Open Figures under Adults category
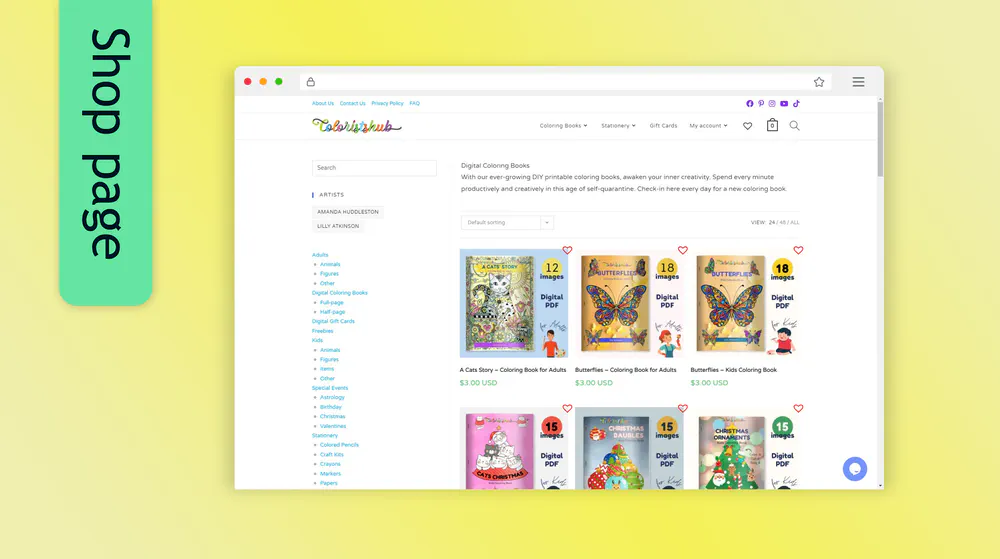The height and width of the screenshot is (559, 1000). coord(329,274)
